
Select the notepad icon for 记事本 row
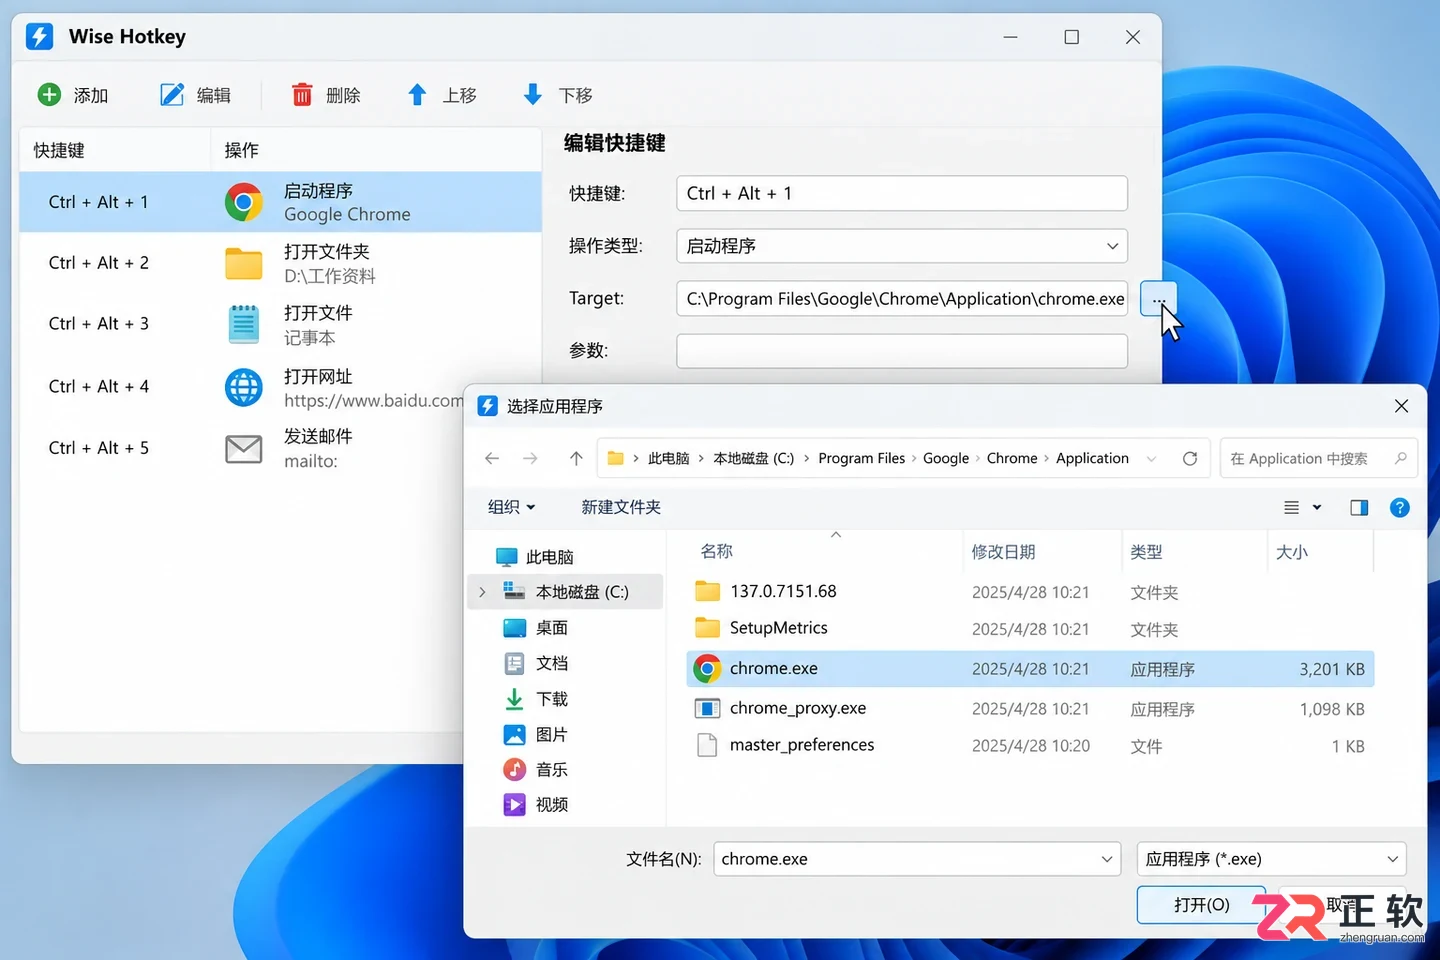coord(244,324)
